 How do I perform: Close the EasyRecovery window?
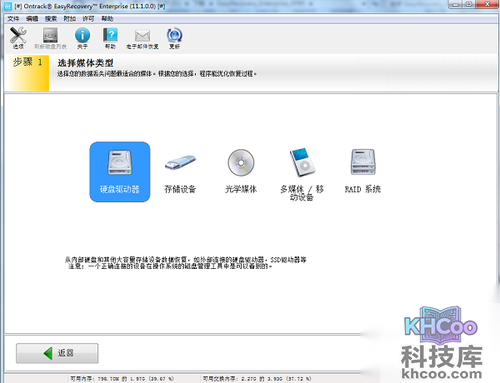(x=487, y=4)
